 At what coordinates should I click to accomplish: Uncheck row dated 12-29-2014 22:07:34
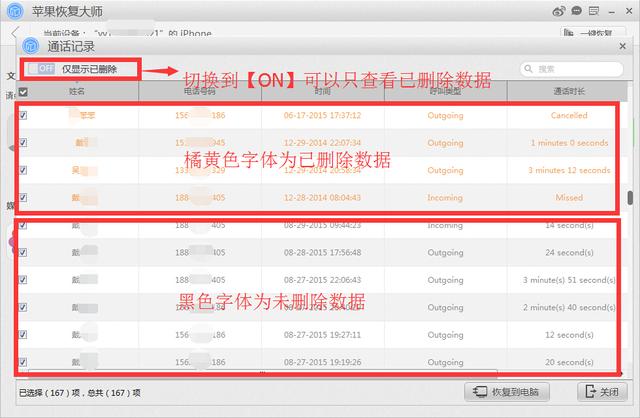click(x=23, y=142)
